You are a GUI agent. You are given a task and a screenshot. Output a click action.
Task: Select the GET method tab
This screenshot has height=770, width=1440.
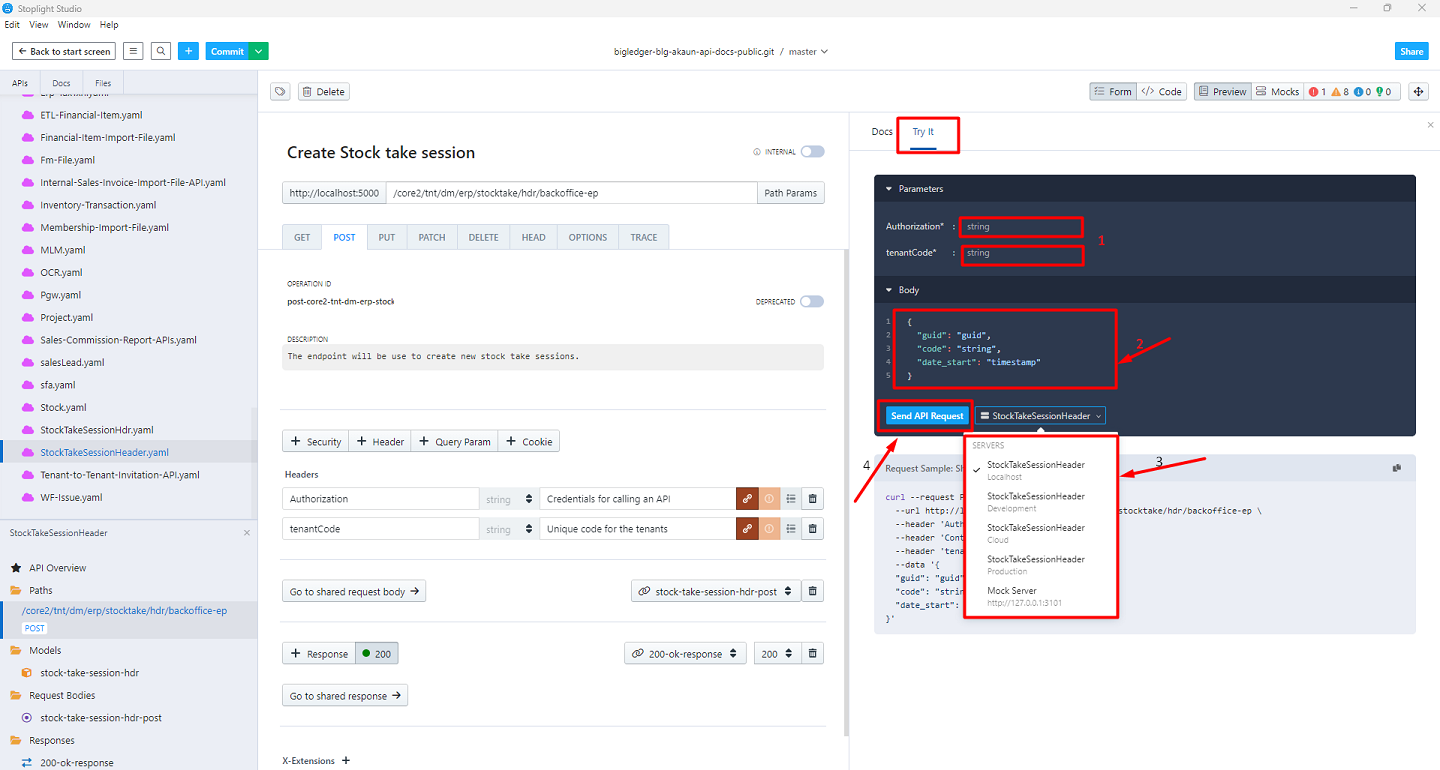click(x=302, y=237)
